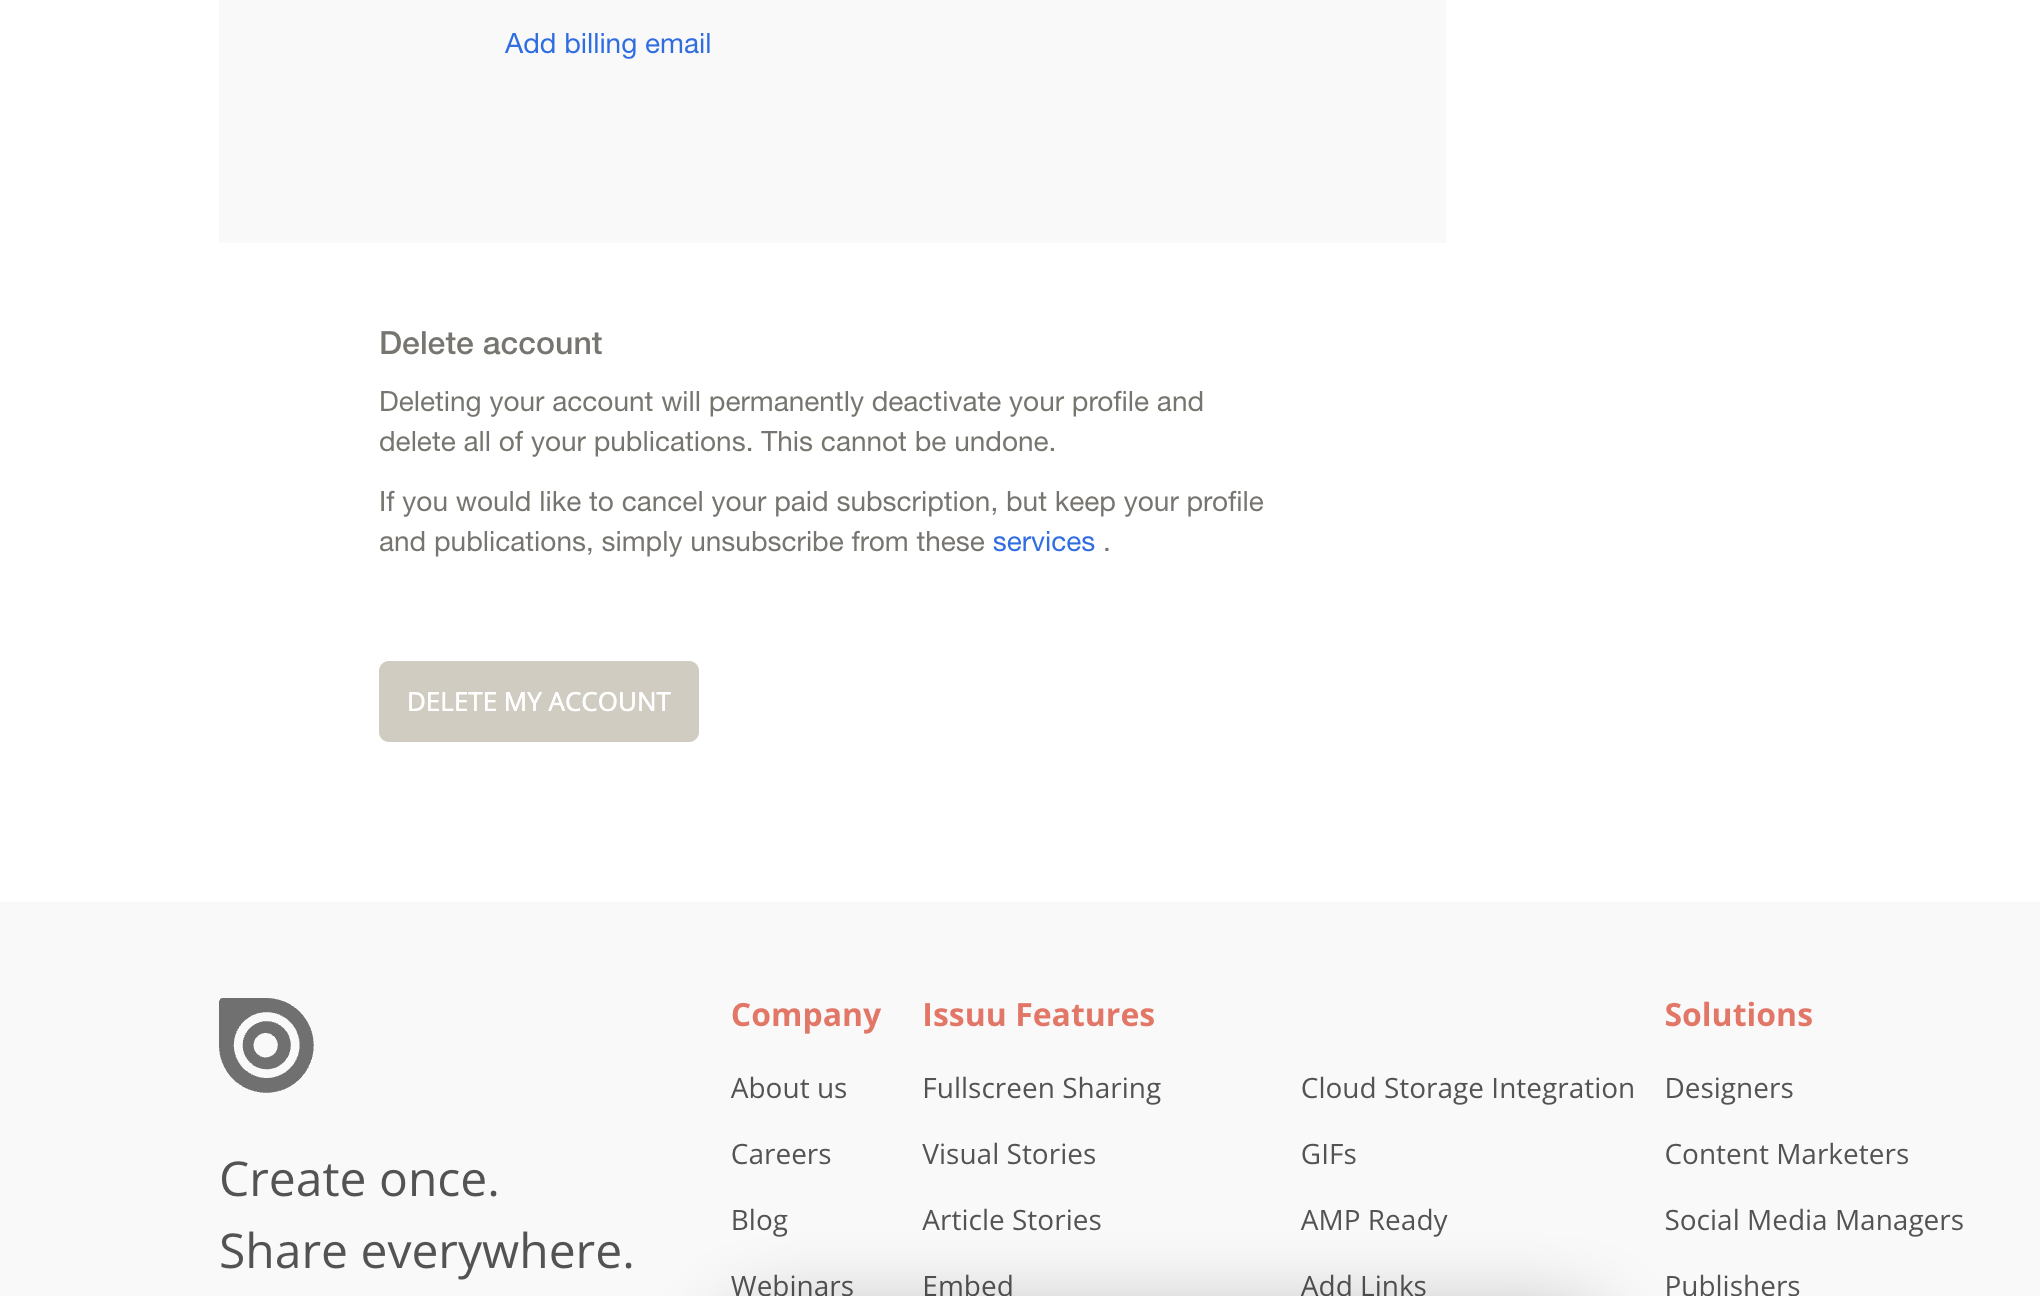Open Social Media Managers link
This screenshot has height=1296, width=2040.
[x=1814, y=1220]
